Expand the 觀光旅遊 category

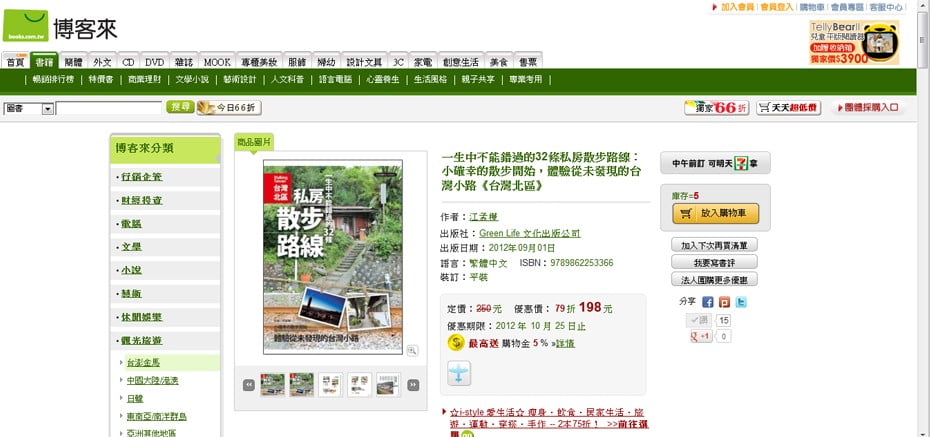click(x=143, y=342)
